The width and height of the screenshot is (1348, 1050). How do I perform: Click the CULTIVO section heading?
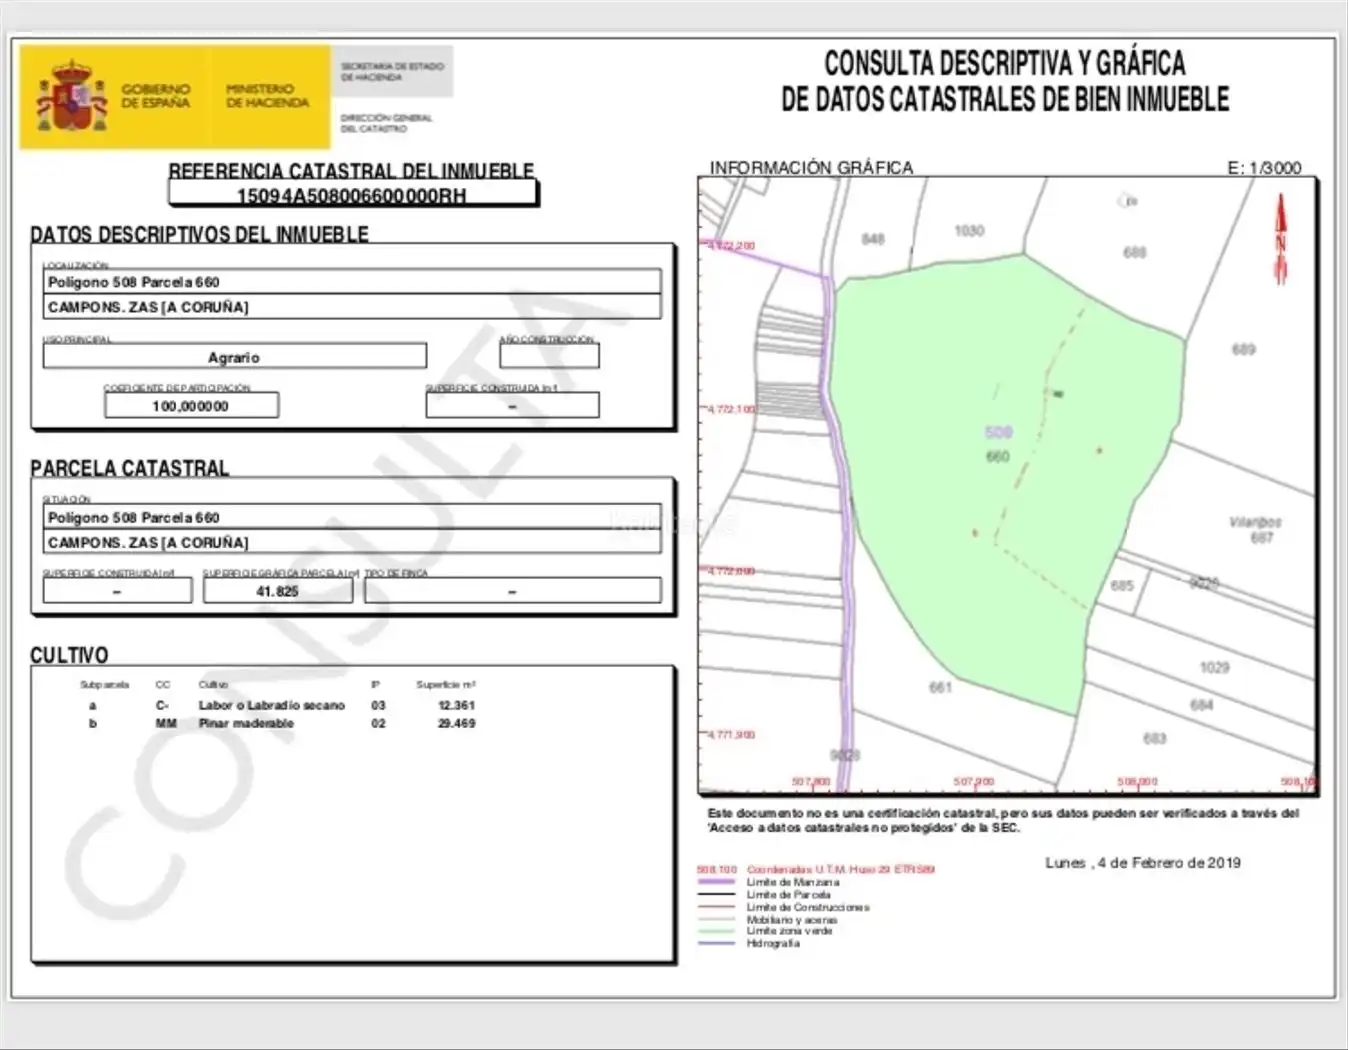click(69, 655)
